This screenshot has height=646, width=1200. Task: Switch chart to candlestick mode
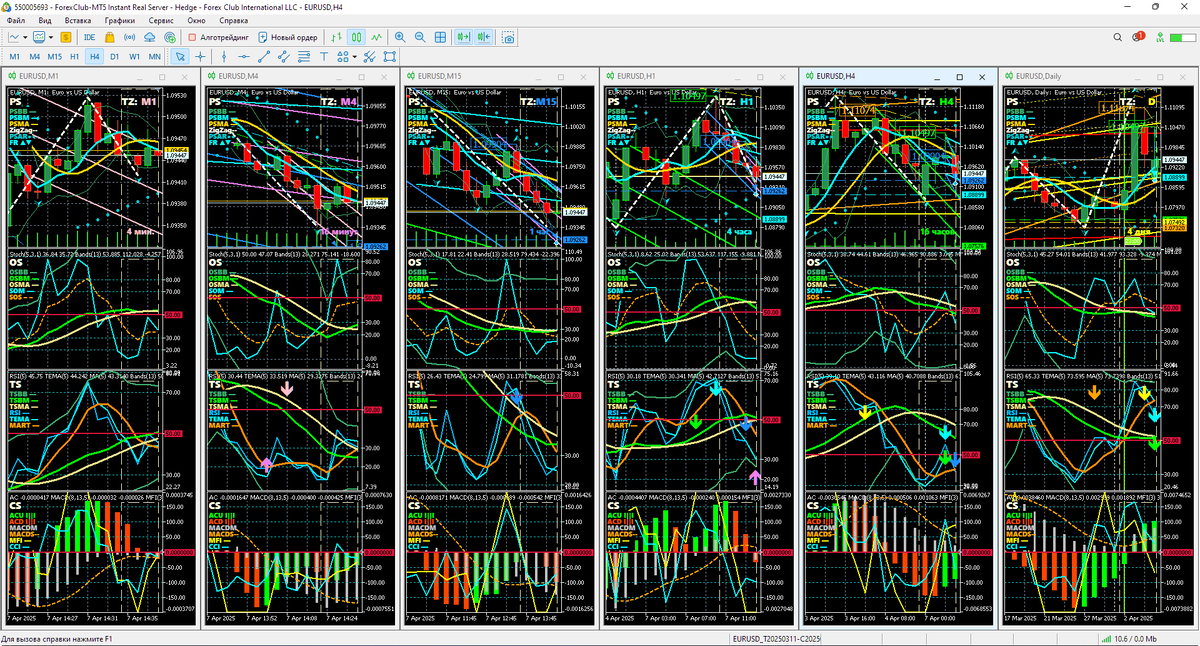pos(356,36)
